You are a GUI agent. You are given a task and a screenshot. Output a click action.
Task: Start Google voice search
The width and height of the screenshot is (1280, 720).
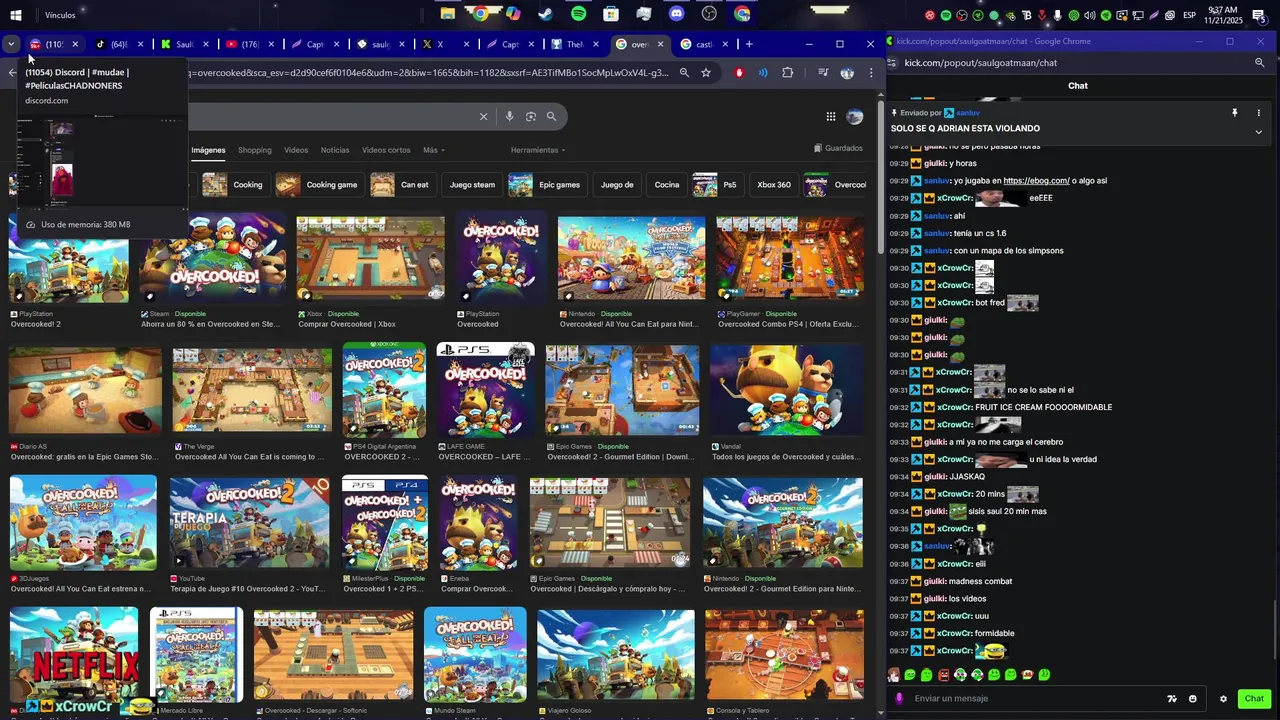tap(509, 117)
